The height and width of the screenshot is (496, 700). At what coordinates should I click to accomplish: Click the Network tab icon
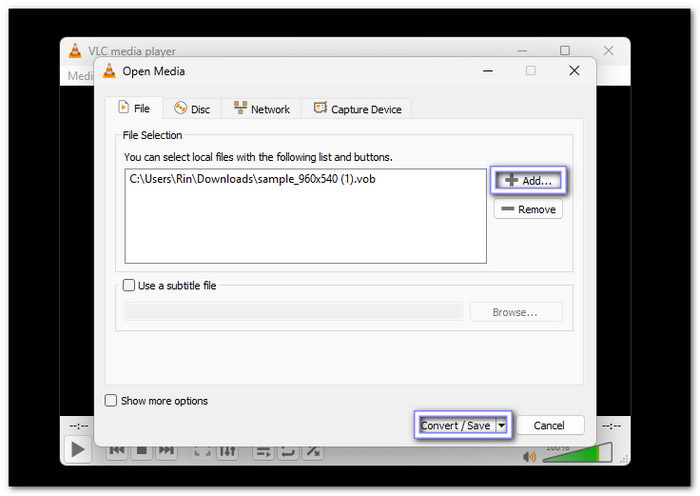pos(240,108)
